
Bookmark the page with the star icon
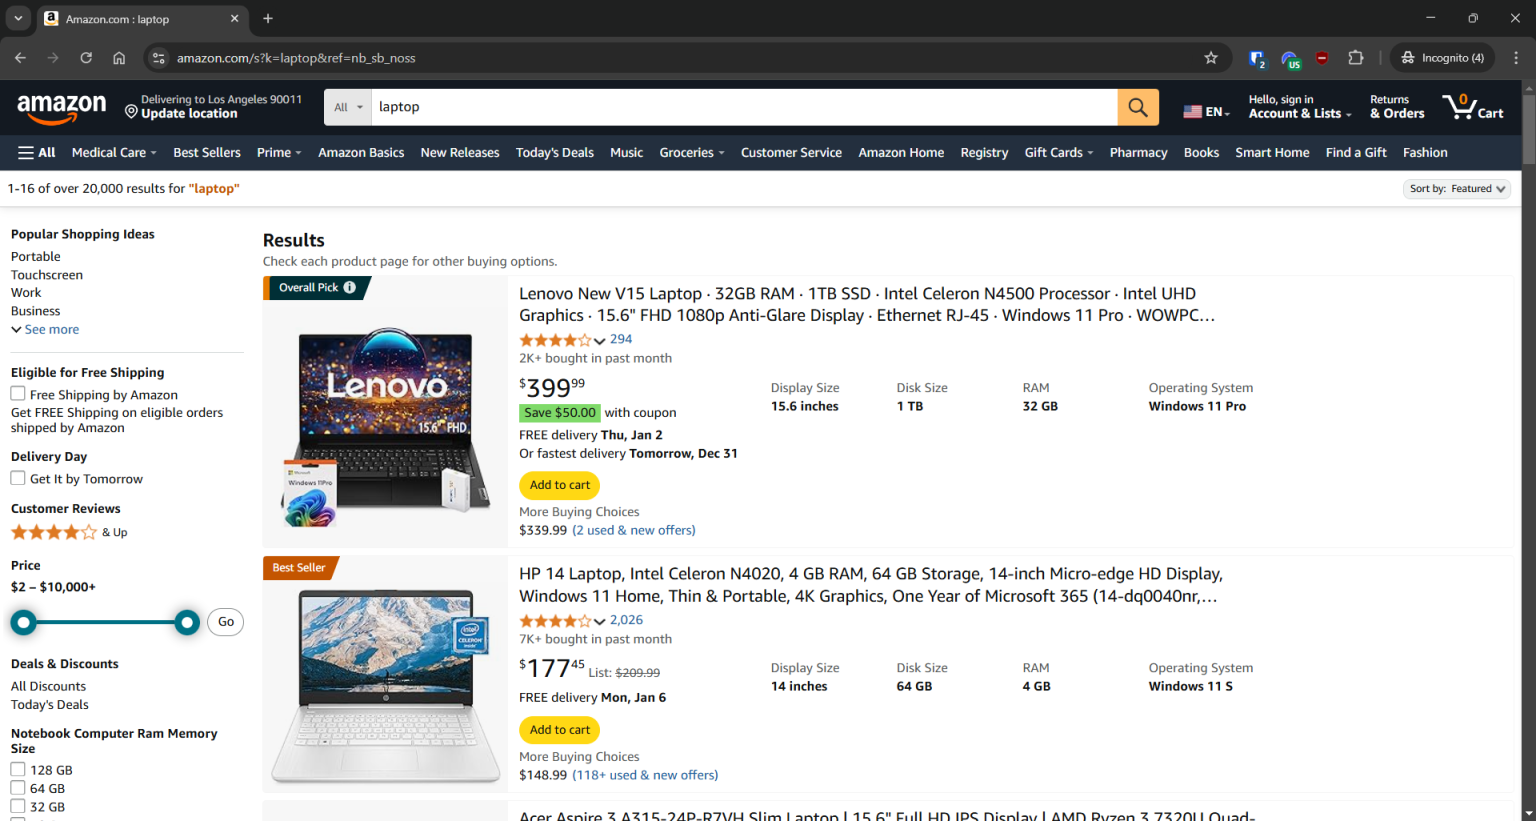(1211, 58)
